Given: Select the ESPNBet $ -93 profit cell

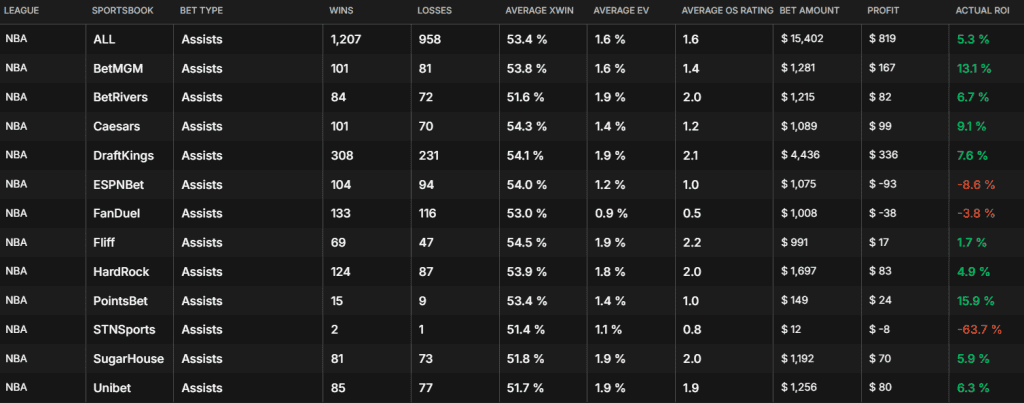Looking at the screenshot, I should coord(883,184).
